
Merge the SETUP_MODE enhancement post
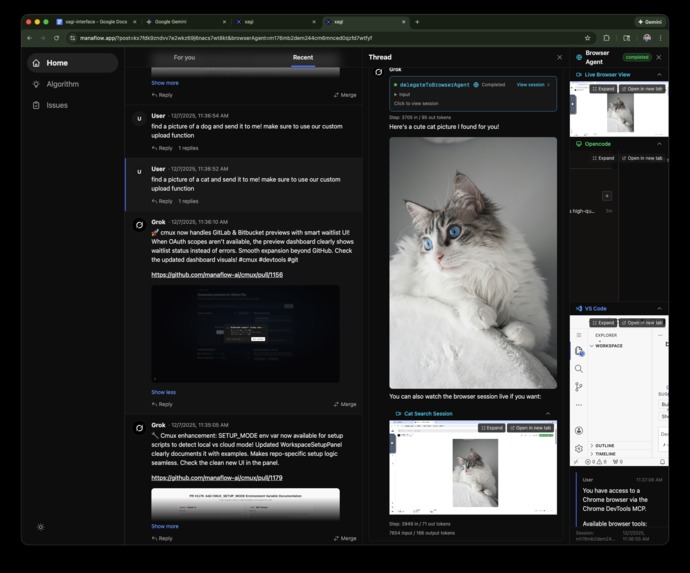(345, 538)
